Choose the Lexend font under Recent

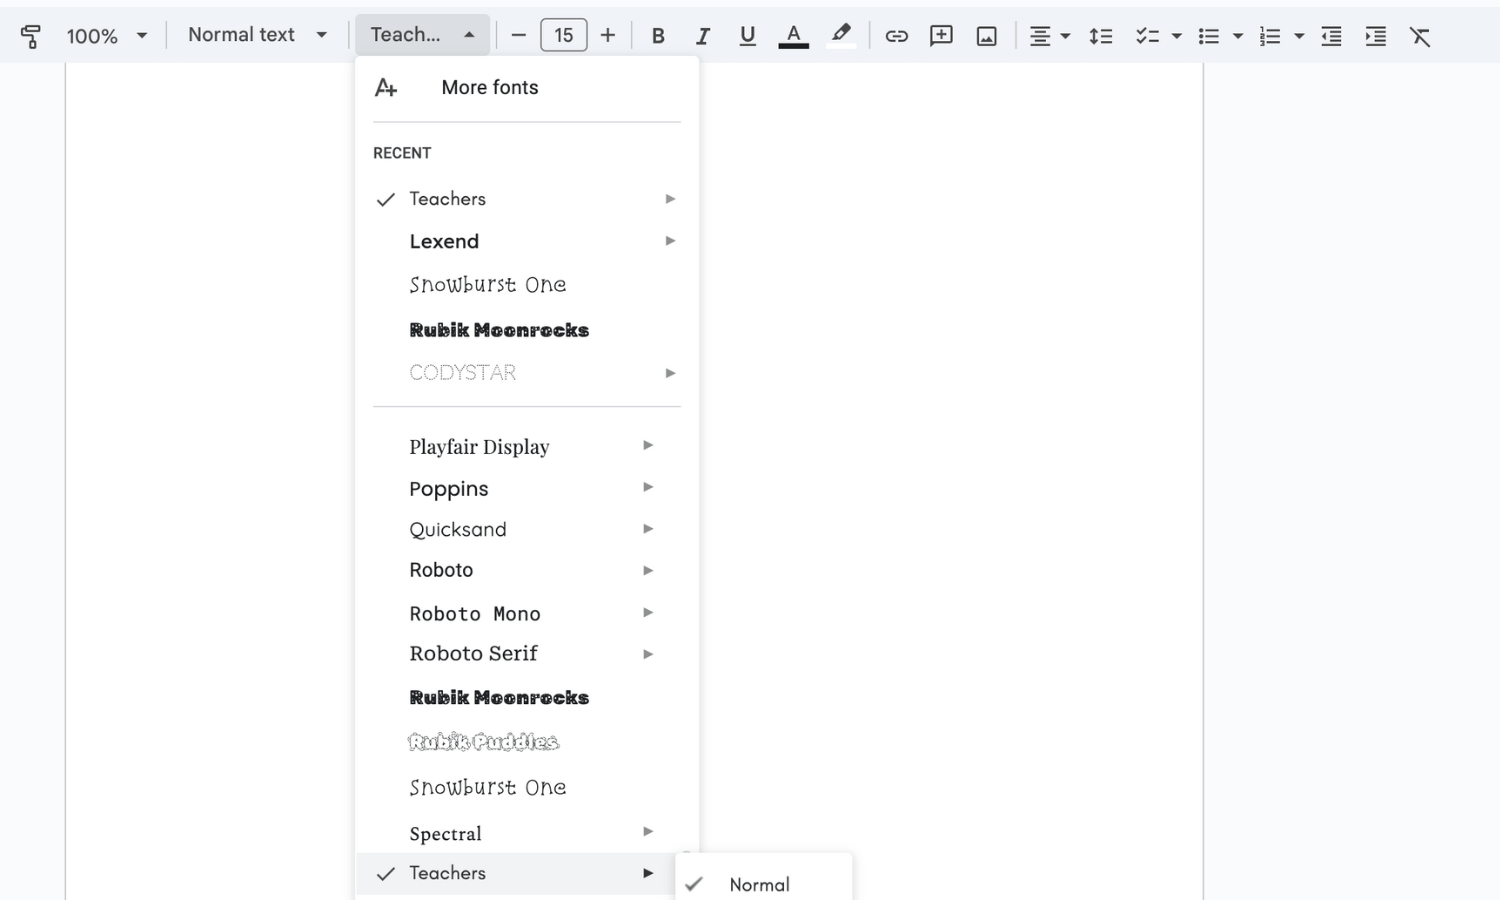pos(444,241)
